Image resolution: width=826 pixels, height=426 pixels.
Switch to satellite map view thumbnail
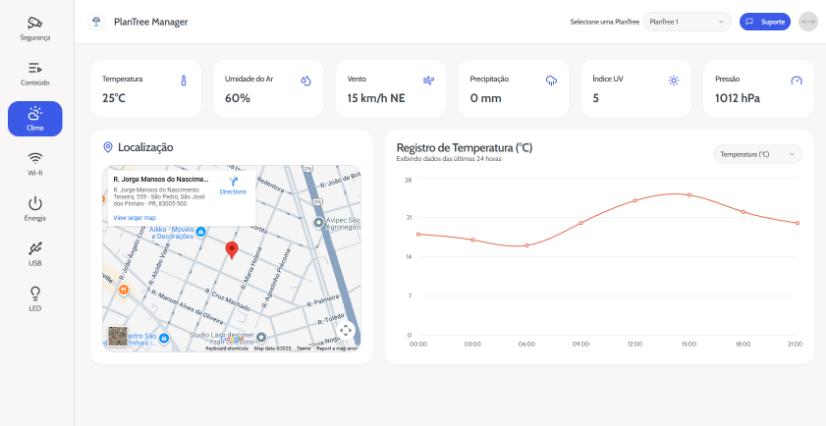click(118, 336)
